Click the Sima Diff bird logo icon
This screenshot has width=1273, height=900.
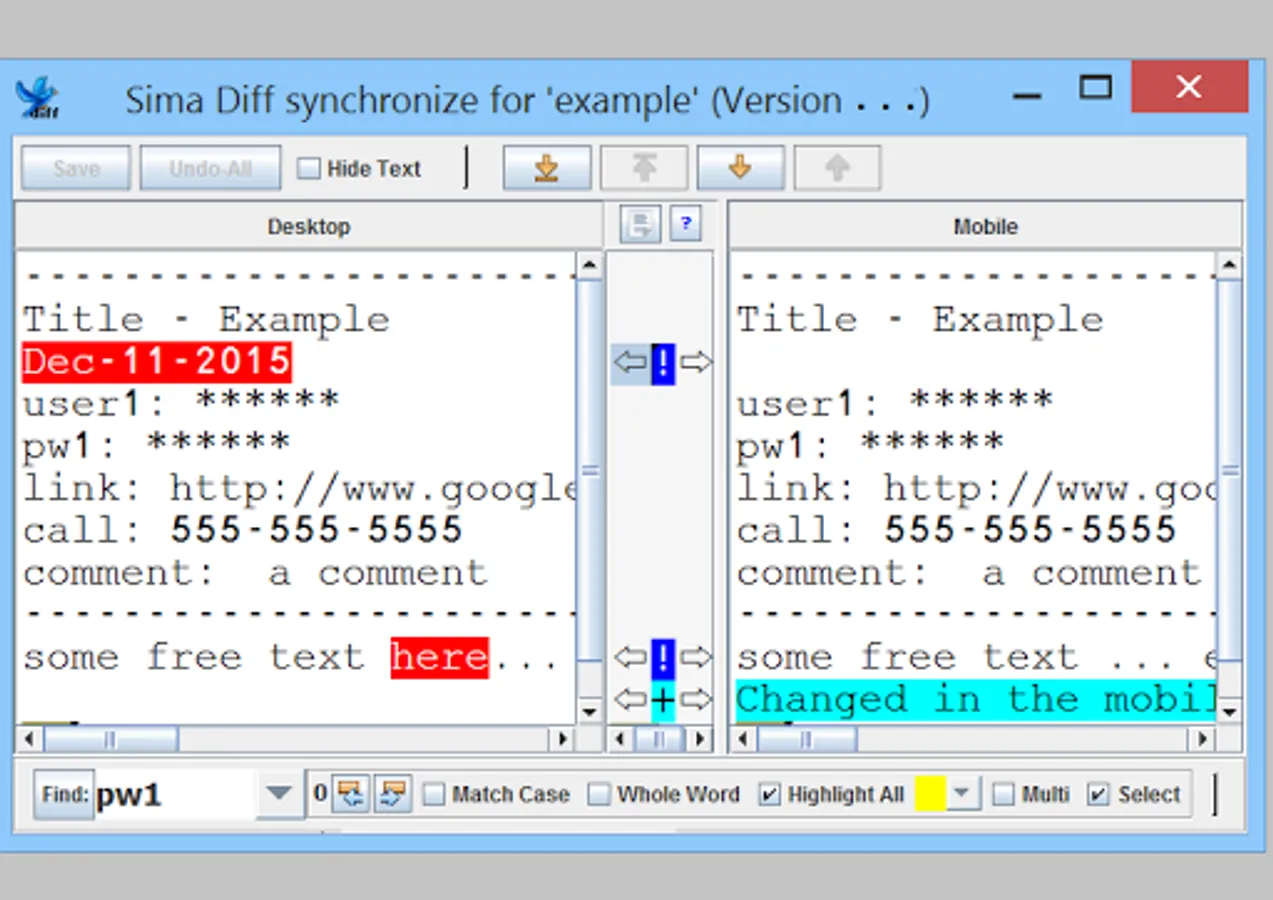pyautogui.click(x=38, y=97)
